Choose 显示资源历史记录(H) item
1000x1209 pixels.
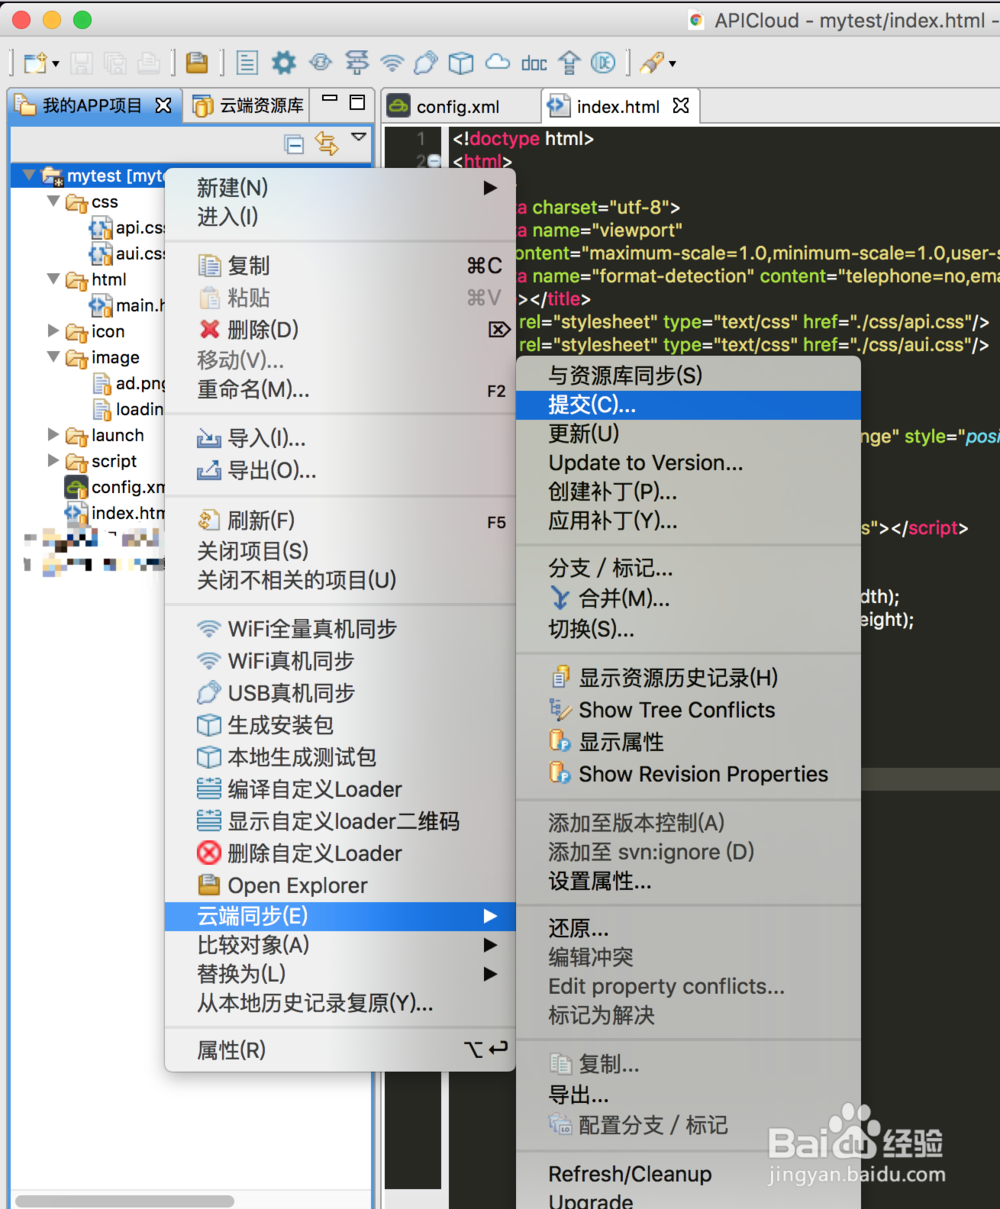point(688,678)
